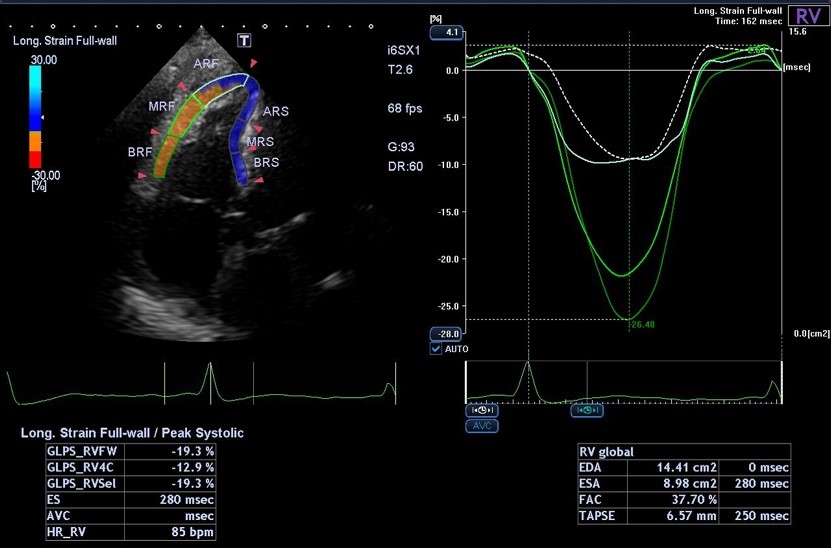This screenshot has width=831, height=548.
Task: Click the TAPSE row in RV global table
Action: tap(683, 514)
